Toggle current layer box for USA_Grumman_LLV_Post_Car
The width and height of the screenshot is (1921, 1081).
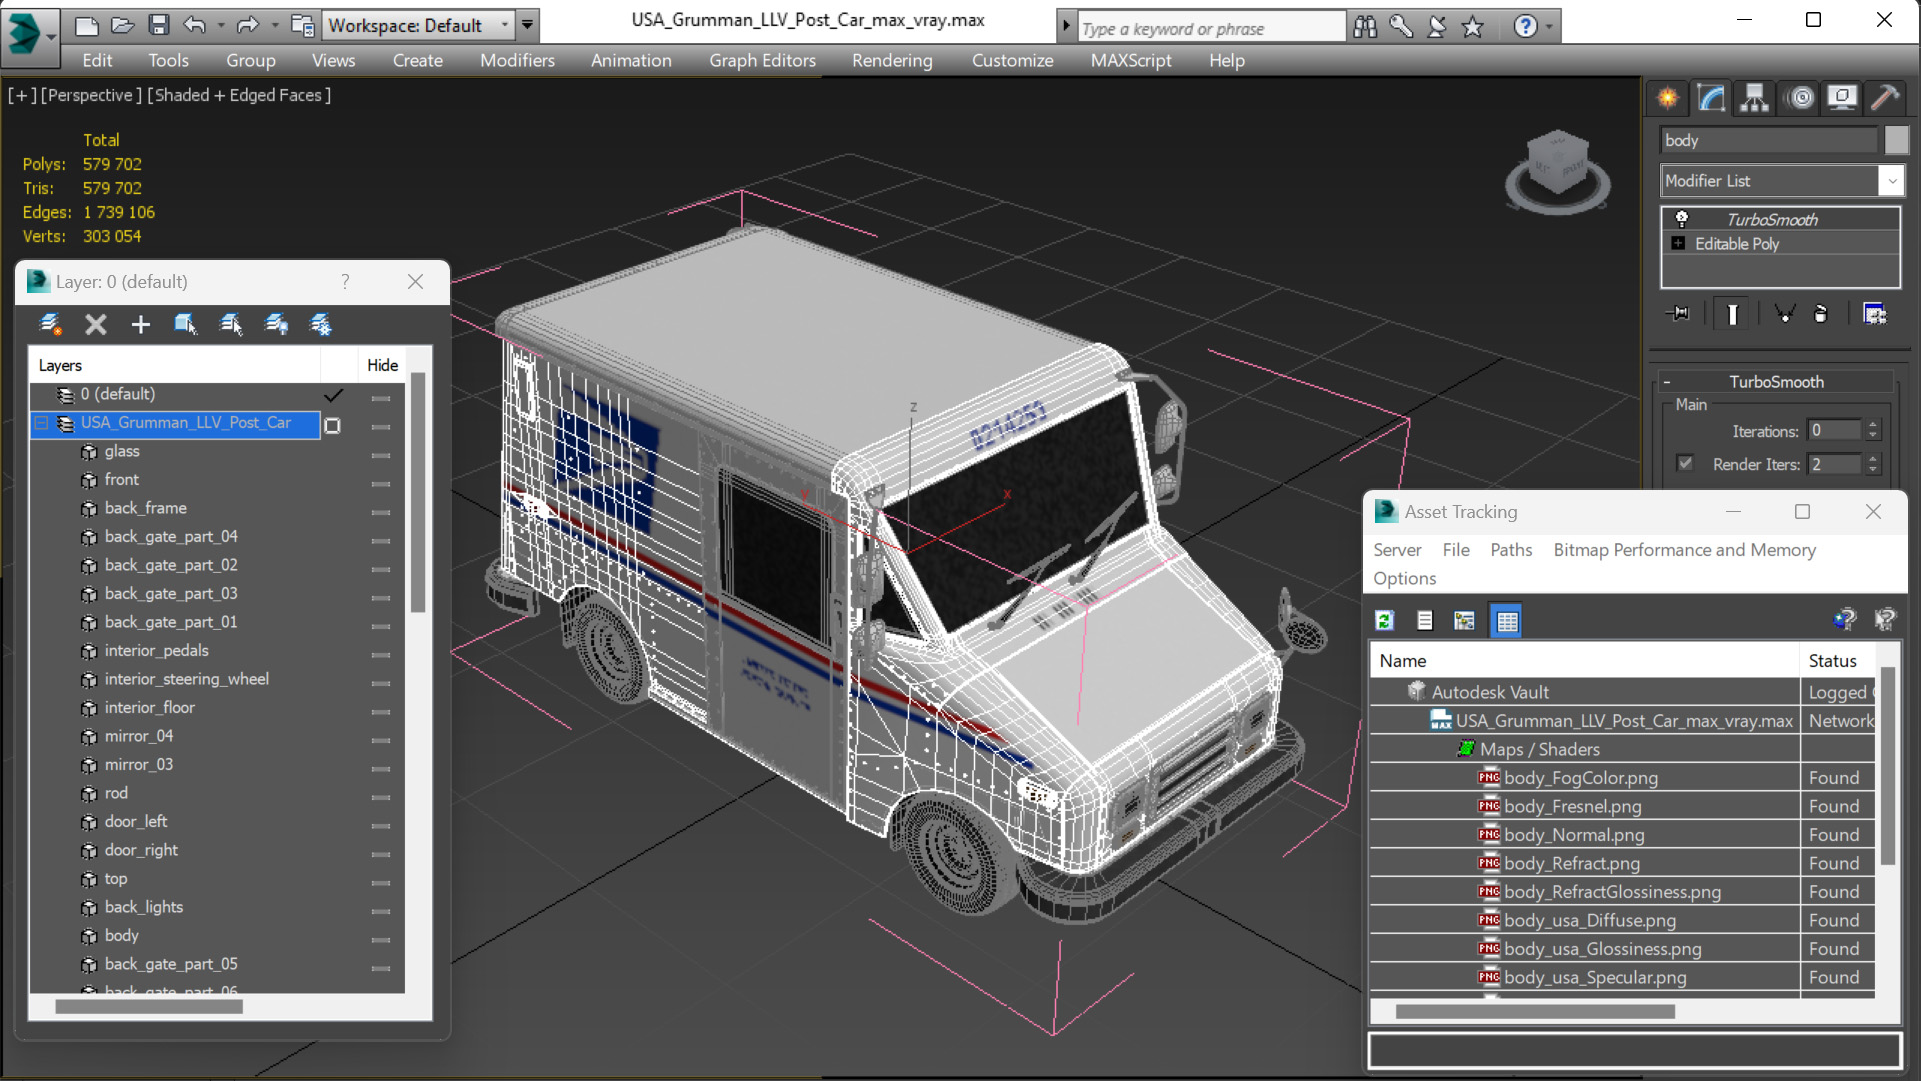333,425
